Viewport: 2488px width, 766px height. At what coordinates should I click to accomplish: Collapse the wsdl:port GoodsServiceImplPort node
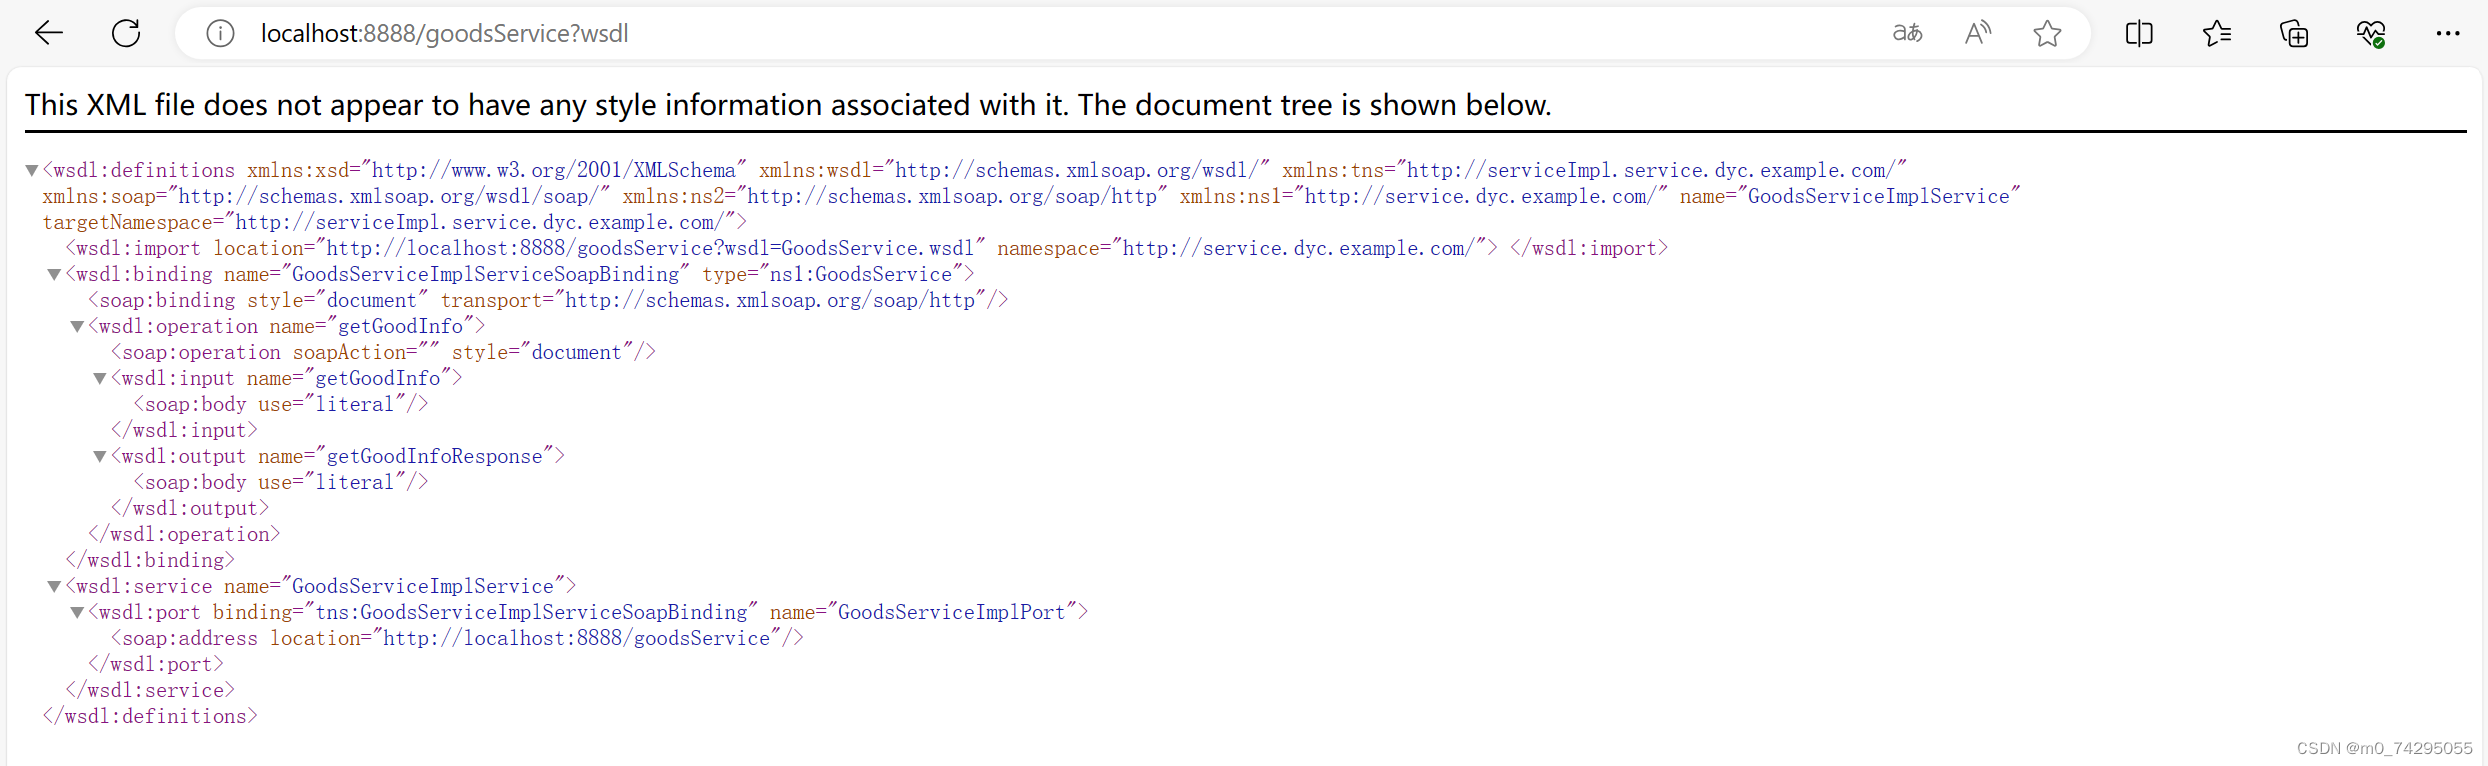pyautogui.click(x=77, y=613)
